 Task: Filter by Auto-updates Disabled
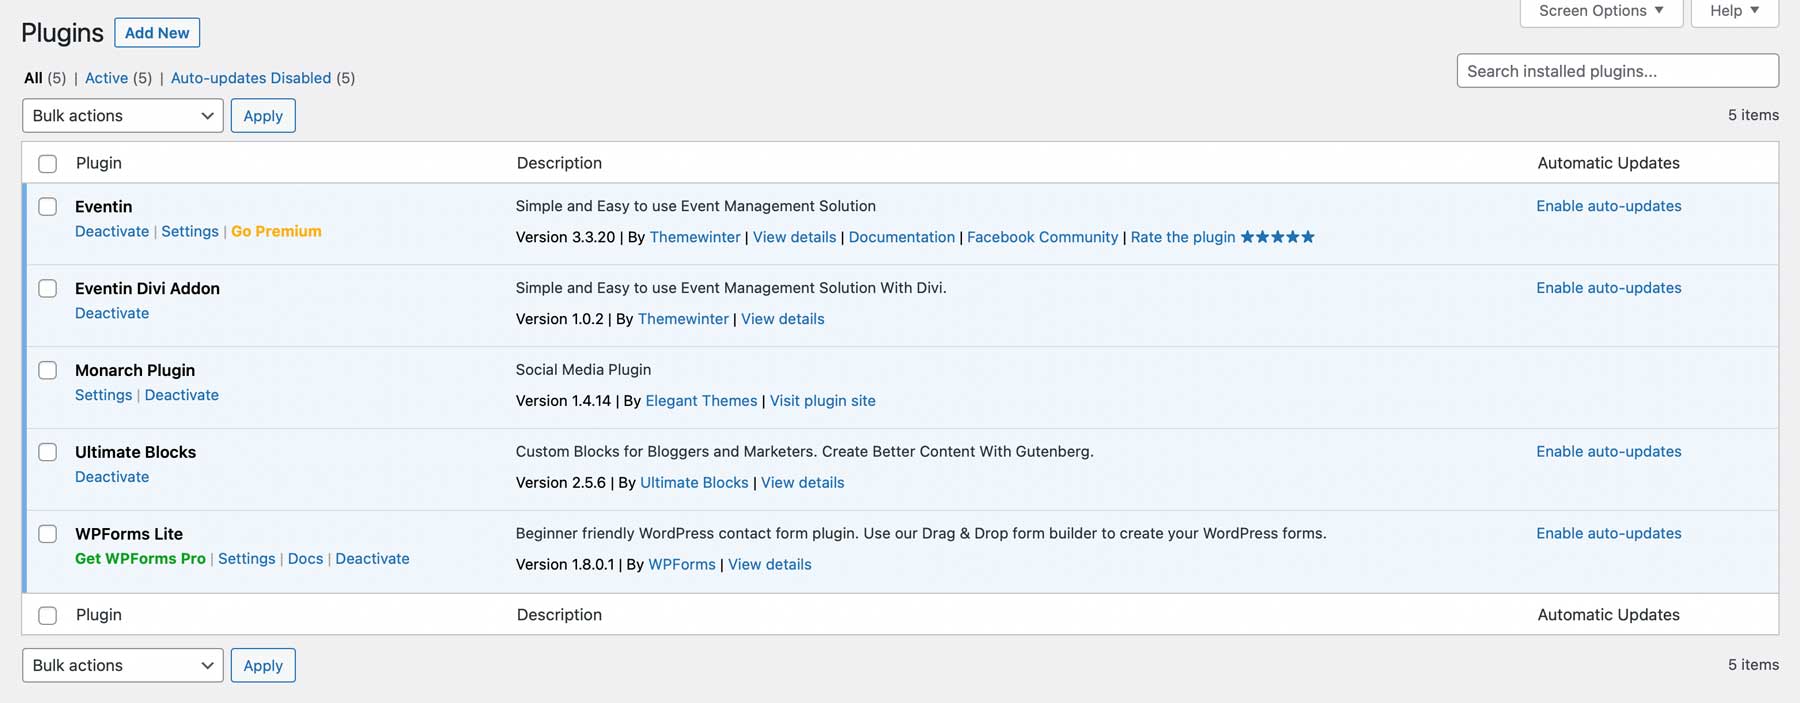point(251,78)
